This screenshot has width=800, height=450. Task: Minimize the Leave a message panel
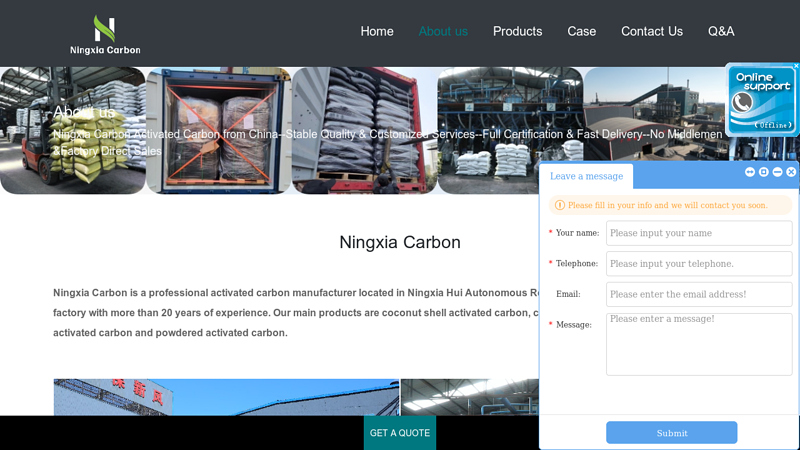(777, 172)
